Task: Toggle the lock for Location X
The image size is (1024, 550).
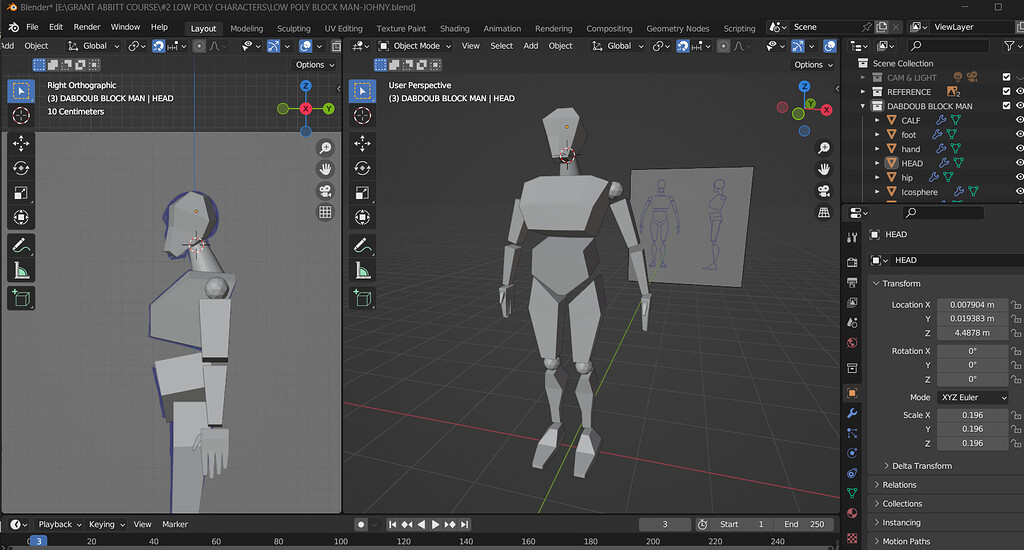Action: click(1016, 305)
